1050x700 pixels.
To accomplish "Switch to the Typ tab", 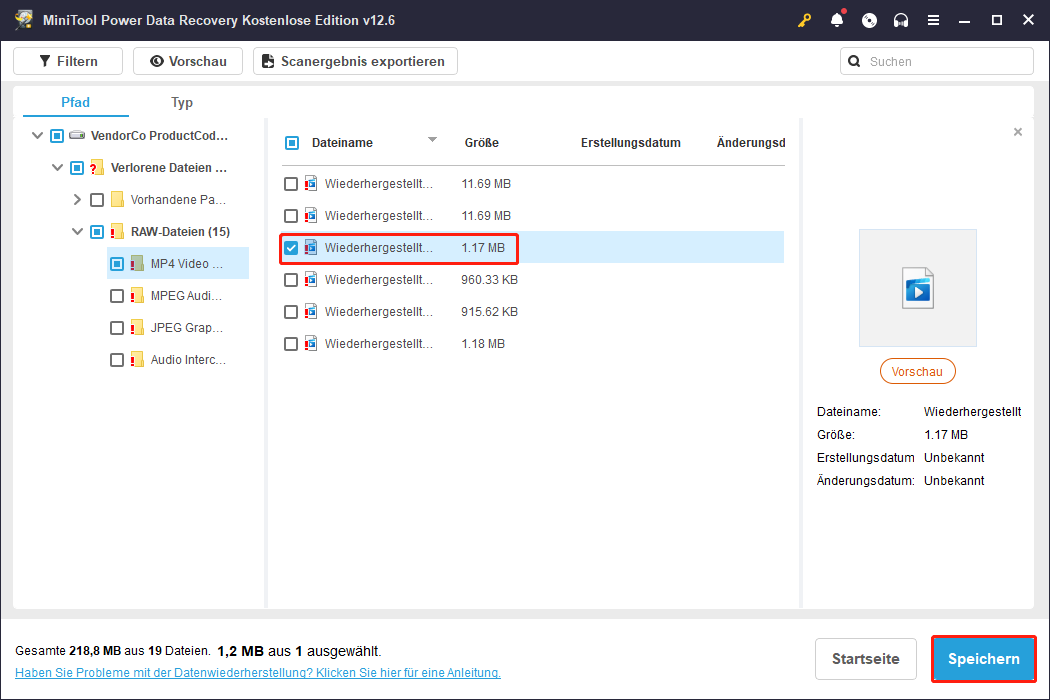I will click(181, 102).
